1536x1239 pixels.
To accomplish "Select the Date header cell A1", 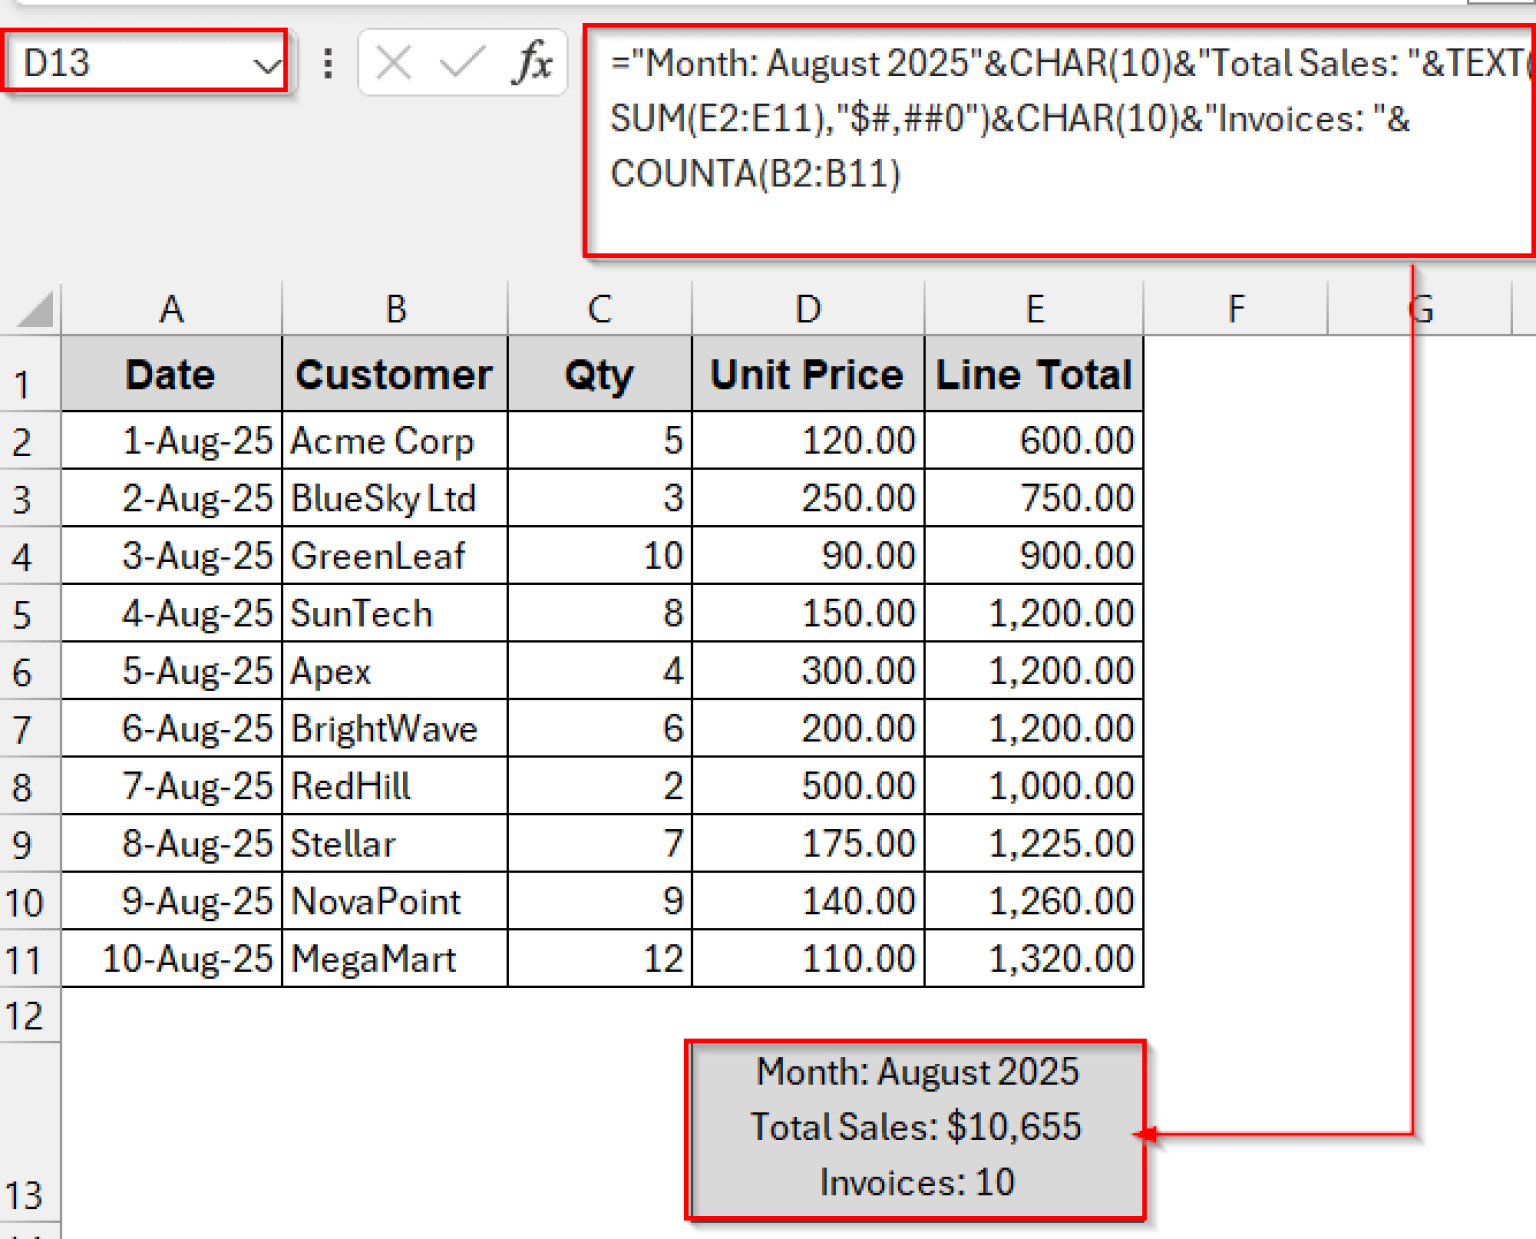I will (x=171, y=374).
